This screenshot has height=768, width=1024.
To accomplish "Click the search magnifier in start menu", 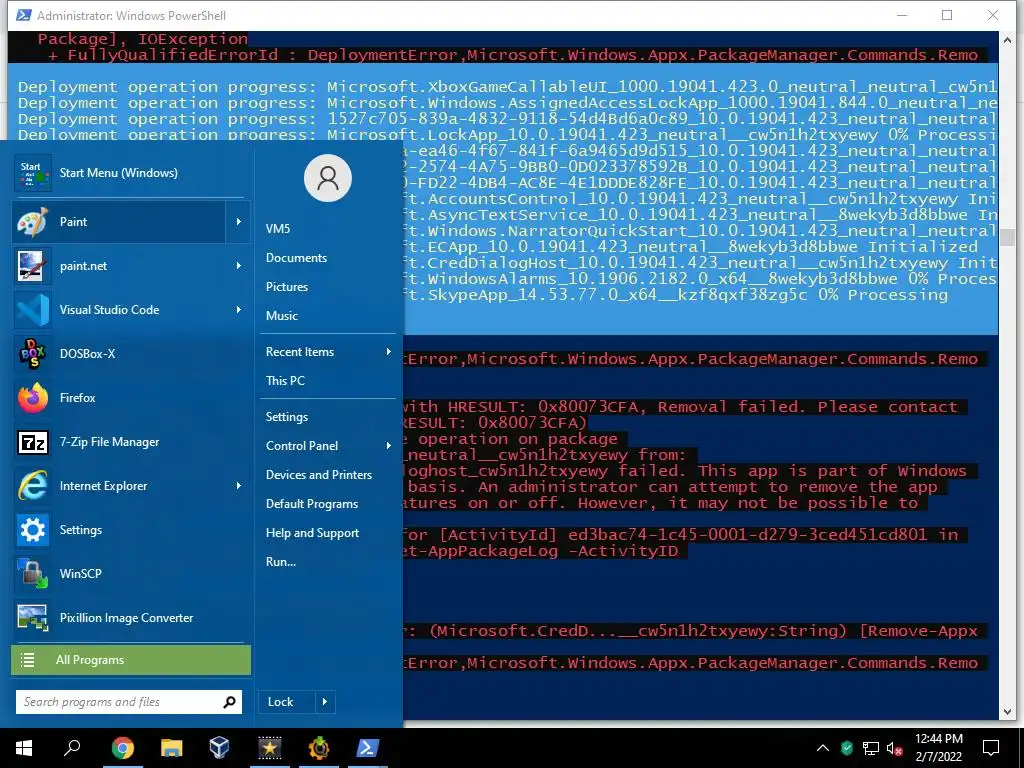I will [229, 702].
